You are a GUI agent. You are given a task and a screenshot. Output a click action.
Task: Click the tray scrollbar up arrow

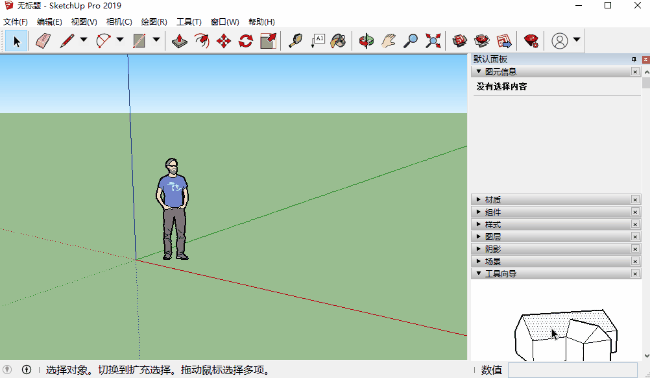(646, 72)
